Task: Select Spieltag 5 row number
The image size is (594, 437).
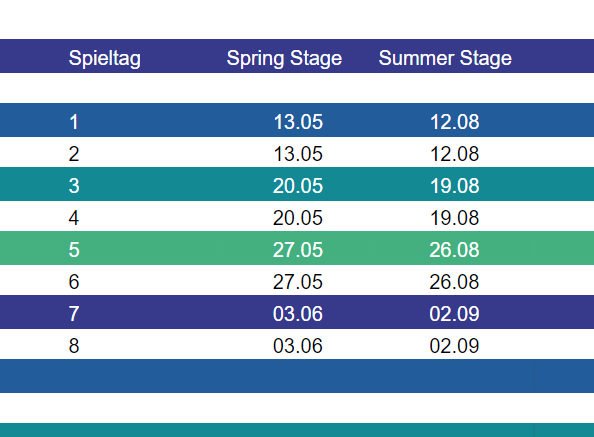Action: [x=74, y=250]
